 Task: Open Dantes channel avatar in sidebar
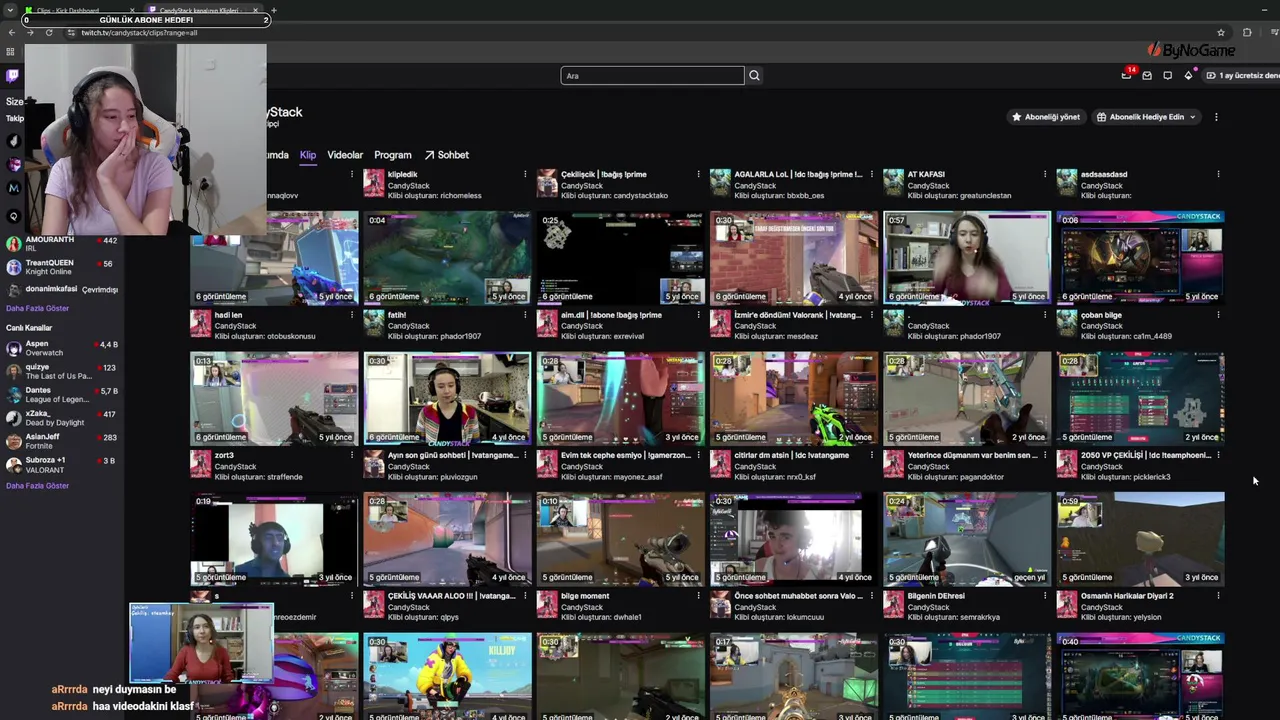tap(14, 395)
